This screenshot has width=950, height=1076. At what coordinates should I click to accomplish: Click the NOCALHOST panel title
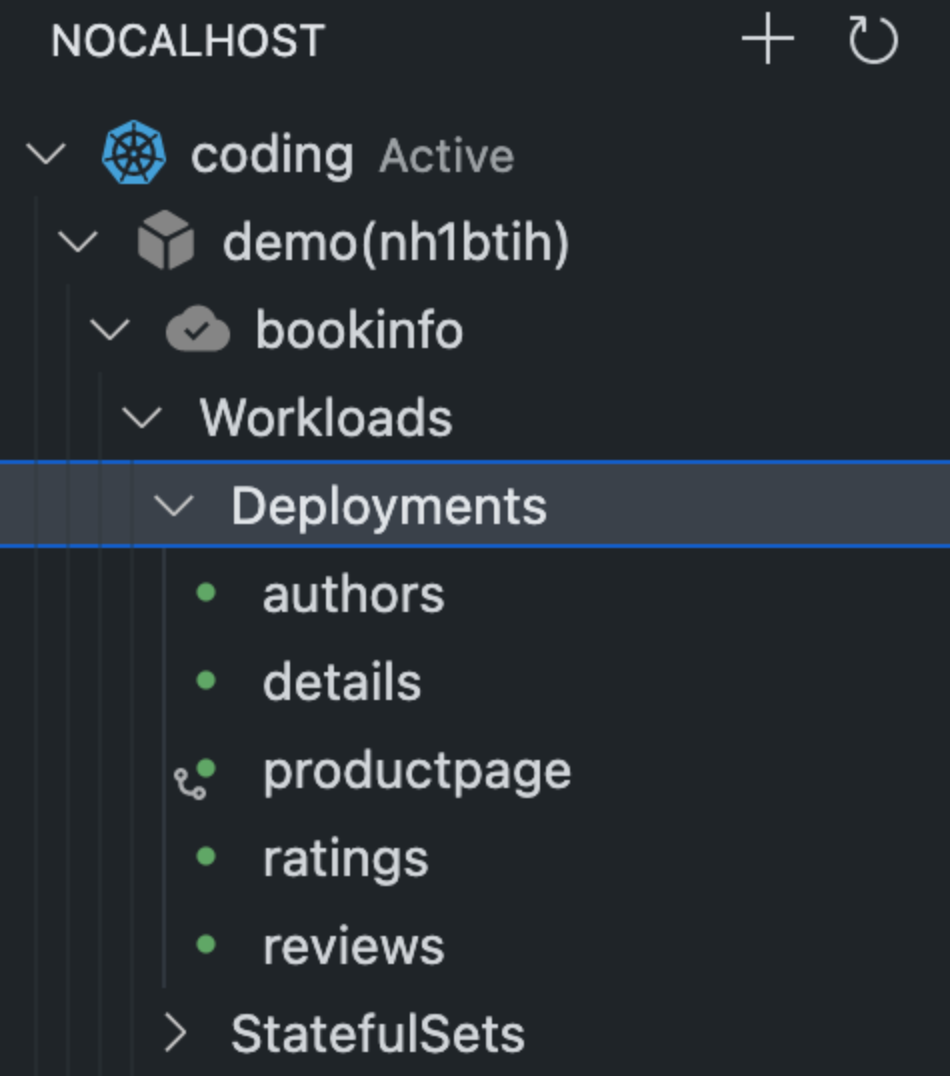click(187, 40)
